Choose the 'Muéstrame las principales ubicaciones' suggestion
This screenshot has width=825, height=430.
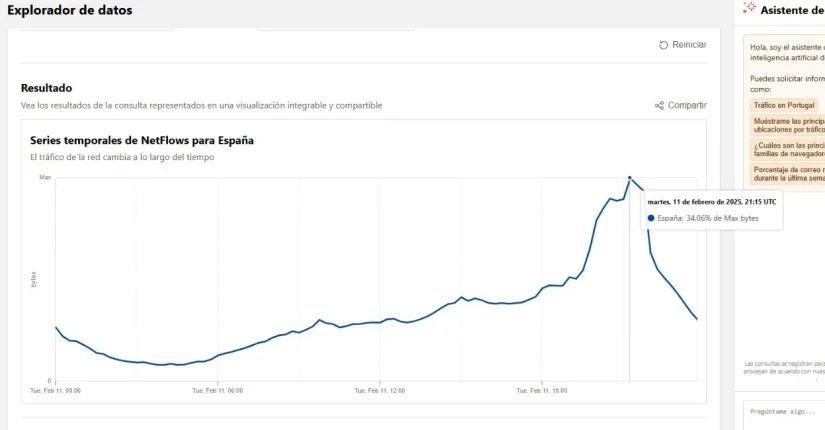click(788, 124)
